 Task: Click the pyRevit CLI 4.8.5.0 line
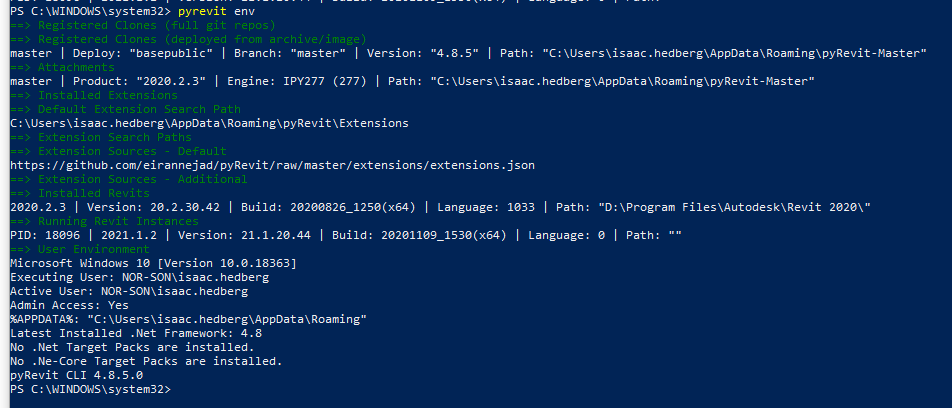76,375
